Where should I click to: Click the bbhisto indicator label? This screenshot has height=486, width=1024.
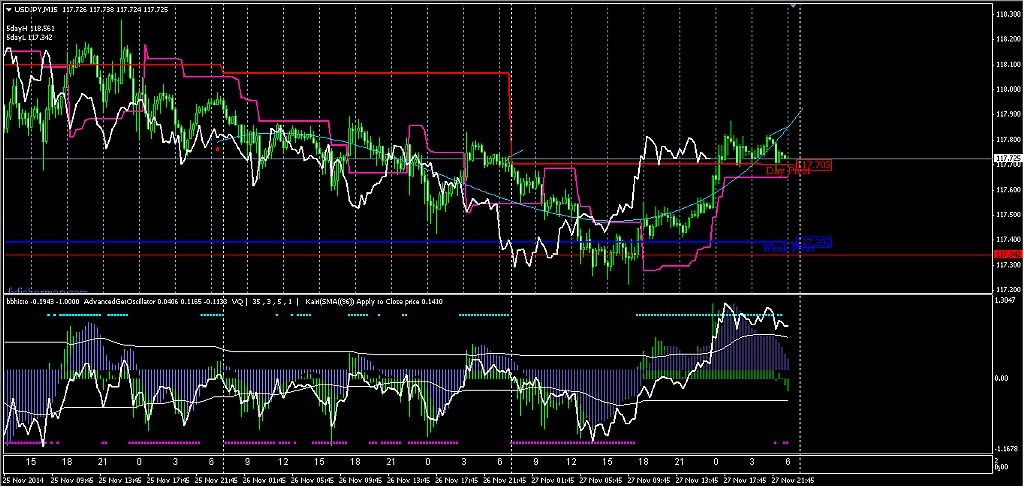point(18,300)
